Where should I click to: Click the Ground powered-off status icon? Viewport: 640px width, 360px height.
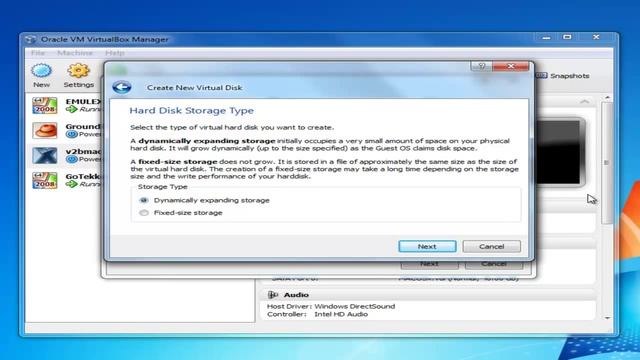click(x=72, y=134)
